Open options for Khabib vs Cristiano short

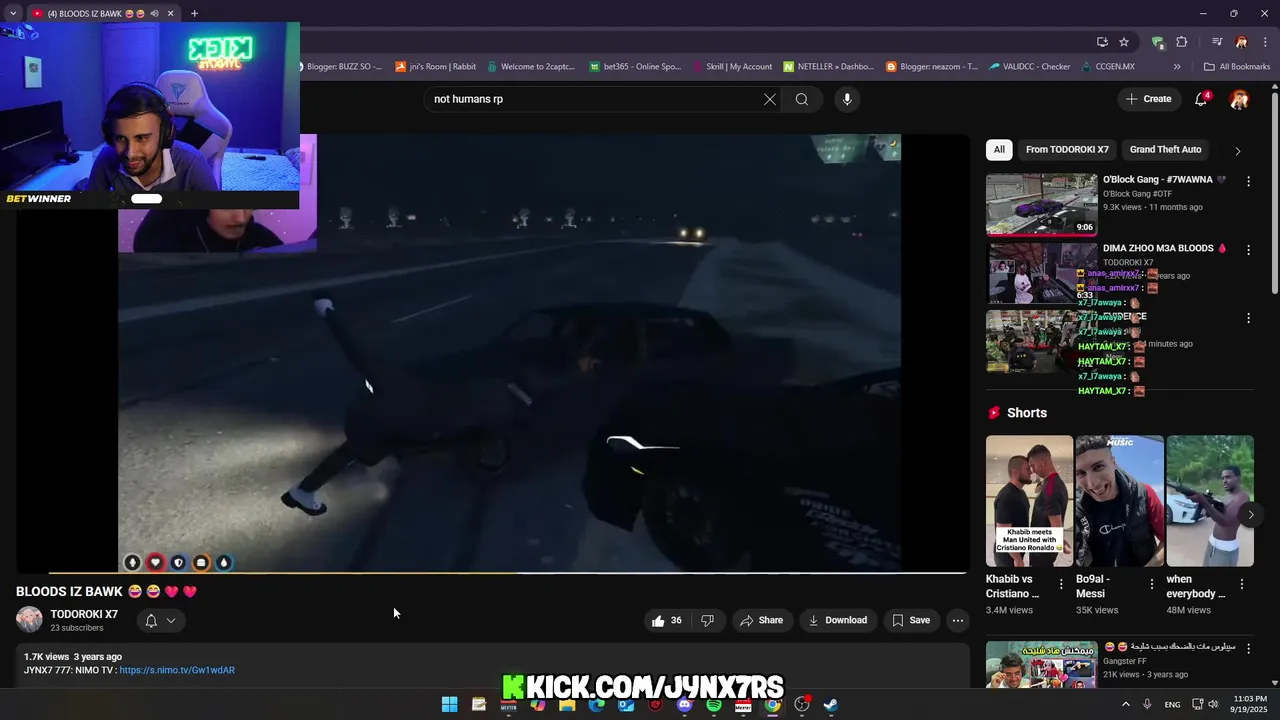pos(1061,584)
